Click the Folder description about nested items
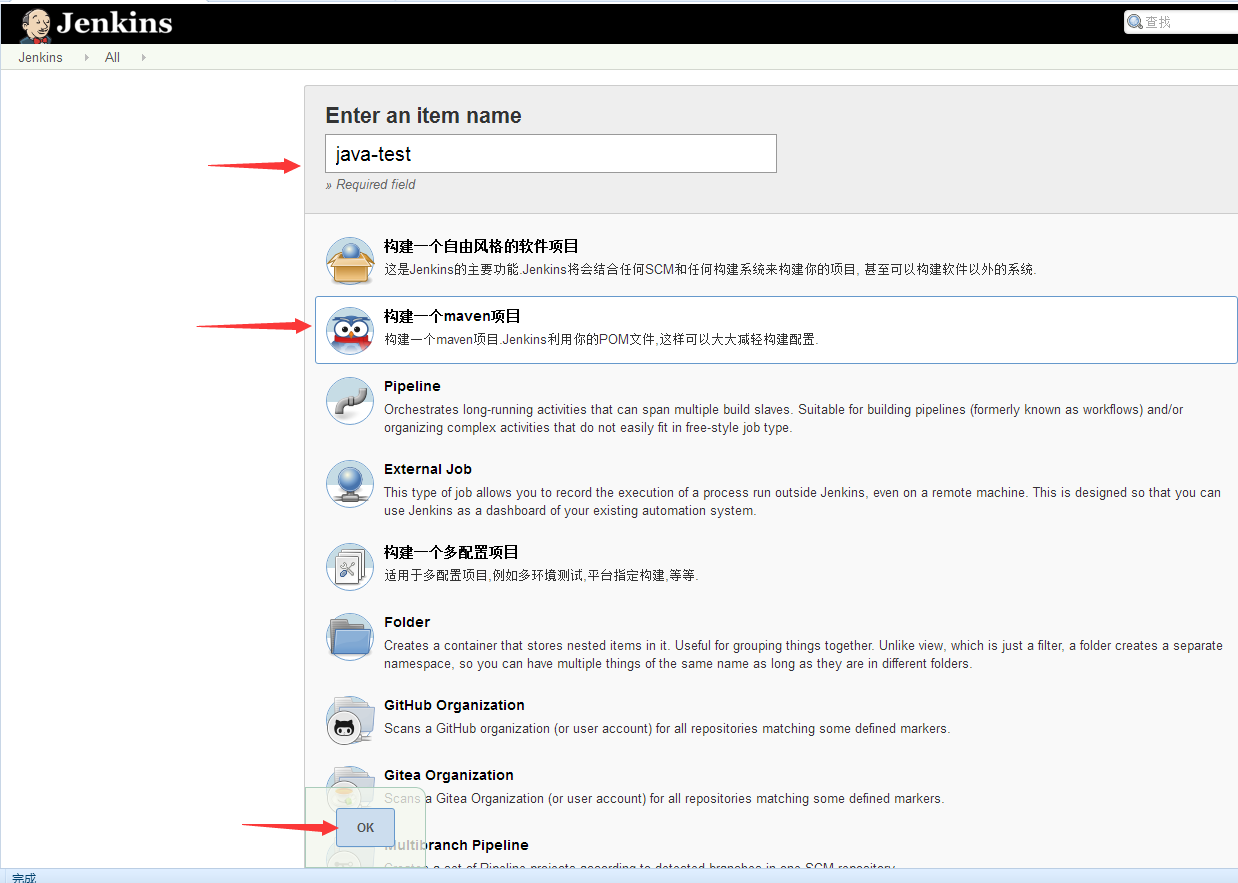 [803, 654]
